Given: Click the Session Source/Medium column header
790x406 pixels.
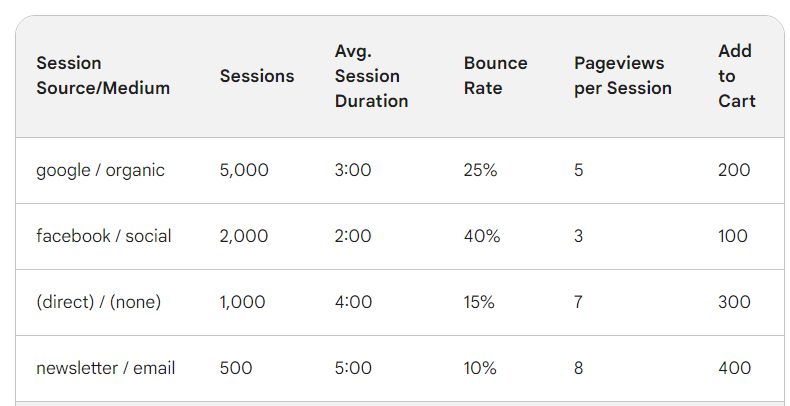Looking at the screenshot, I should click(103, 76).
